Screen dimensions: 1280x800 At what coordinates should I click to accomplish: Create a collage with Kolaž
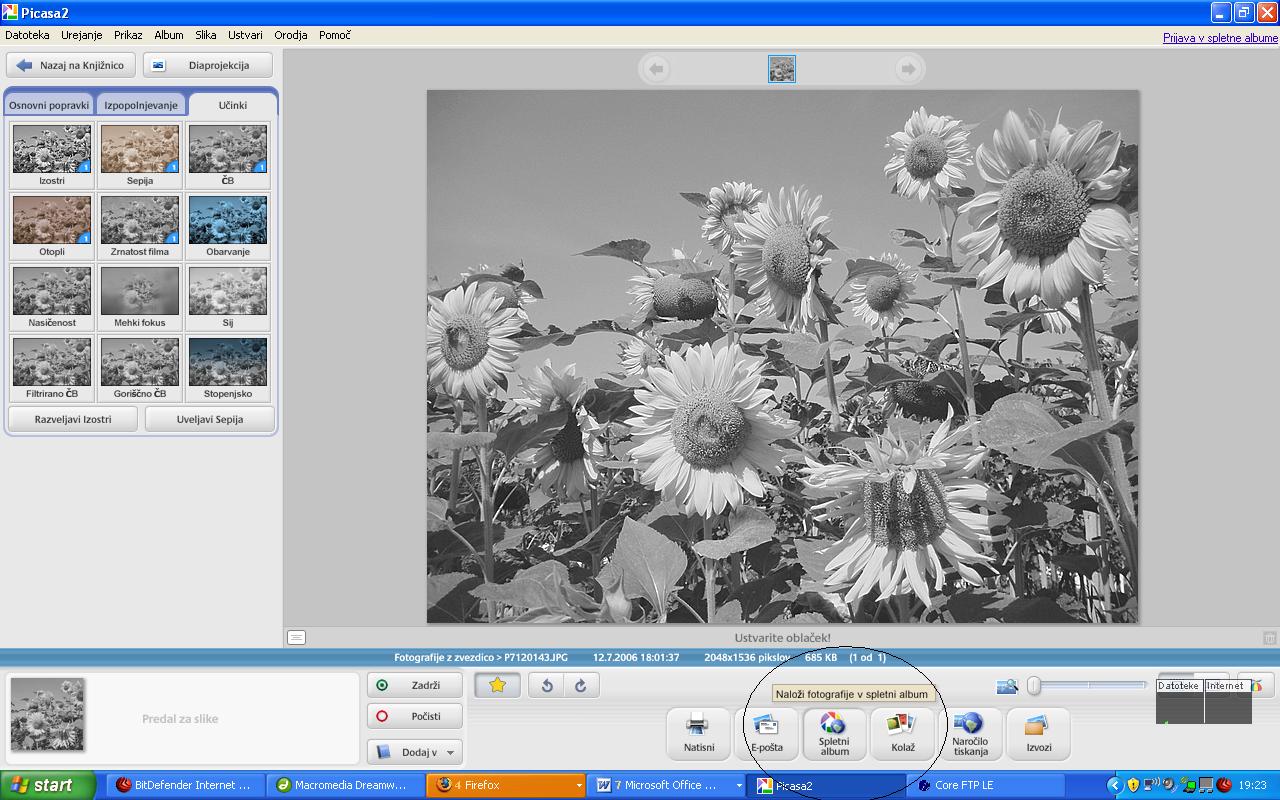point(902,733)
